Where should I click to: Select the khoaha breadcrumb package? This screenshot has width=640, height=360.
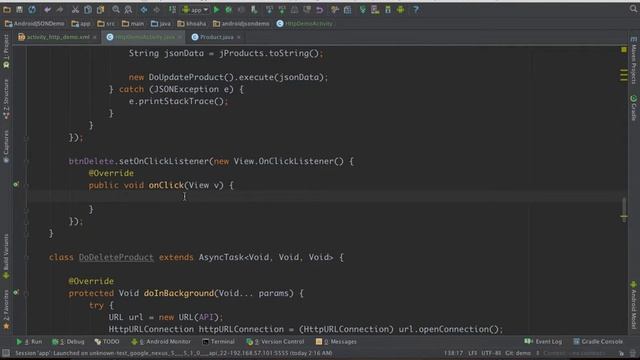[192, 24]
